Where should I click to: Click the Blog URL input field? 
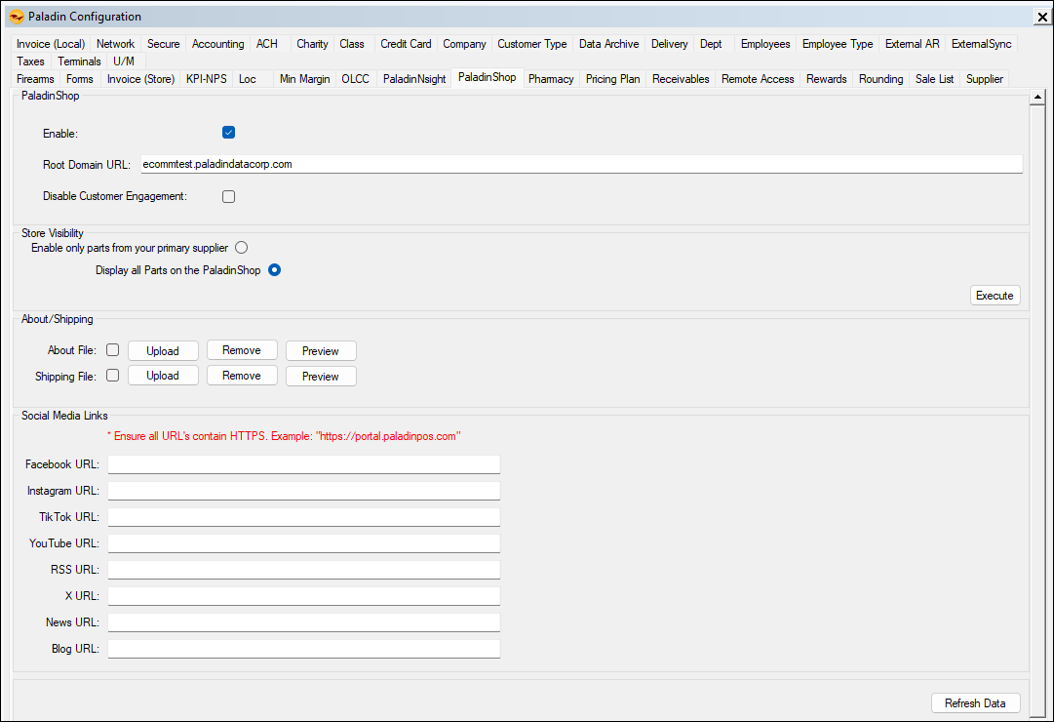[x=304, y=649]
